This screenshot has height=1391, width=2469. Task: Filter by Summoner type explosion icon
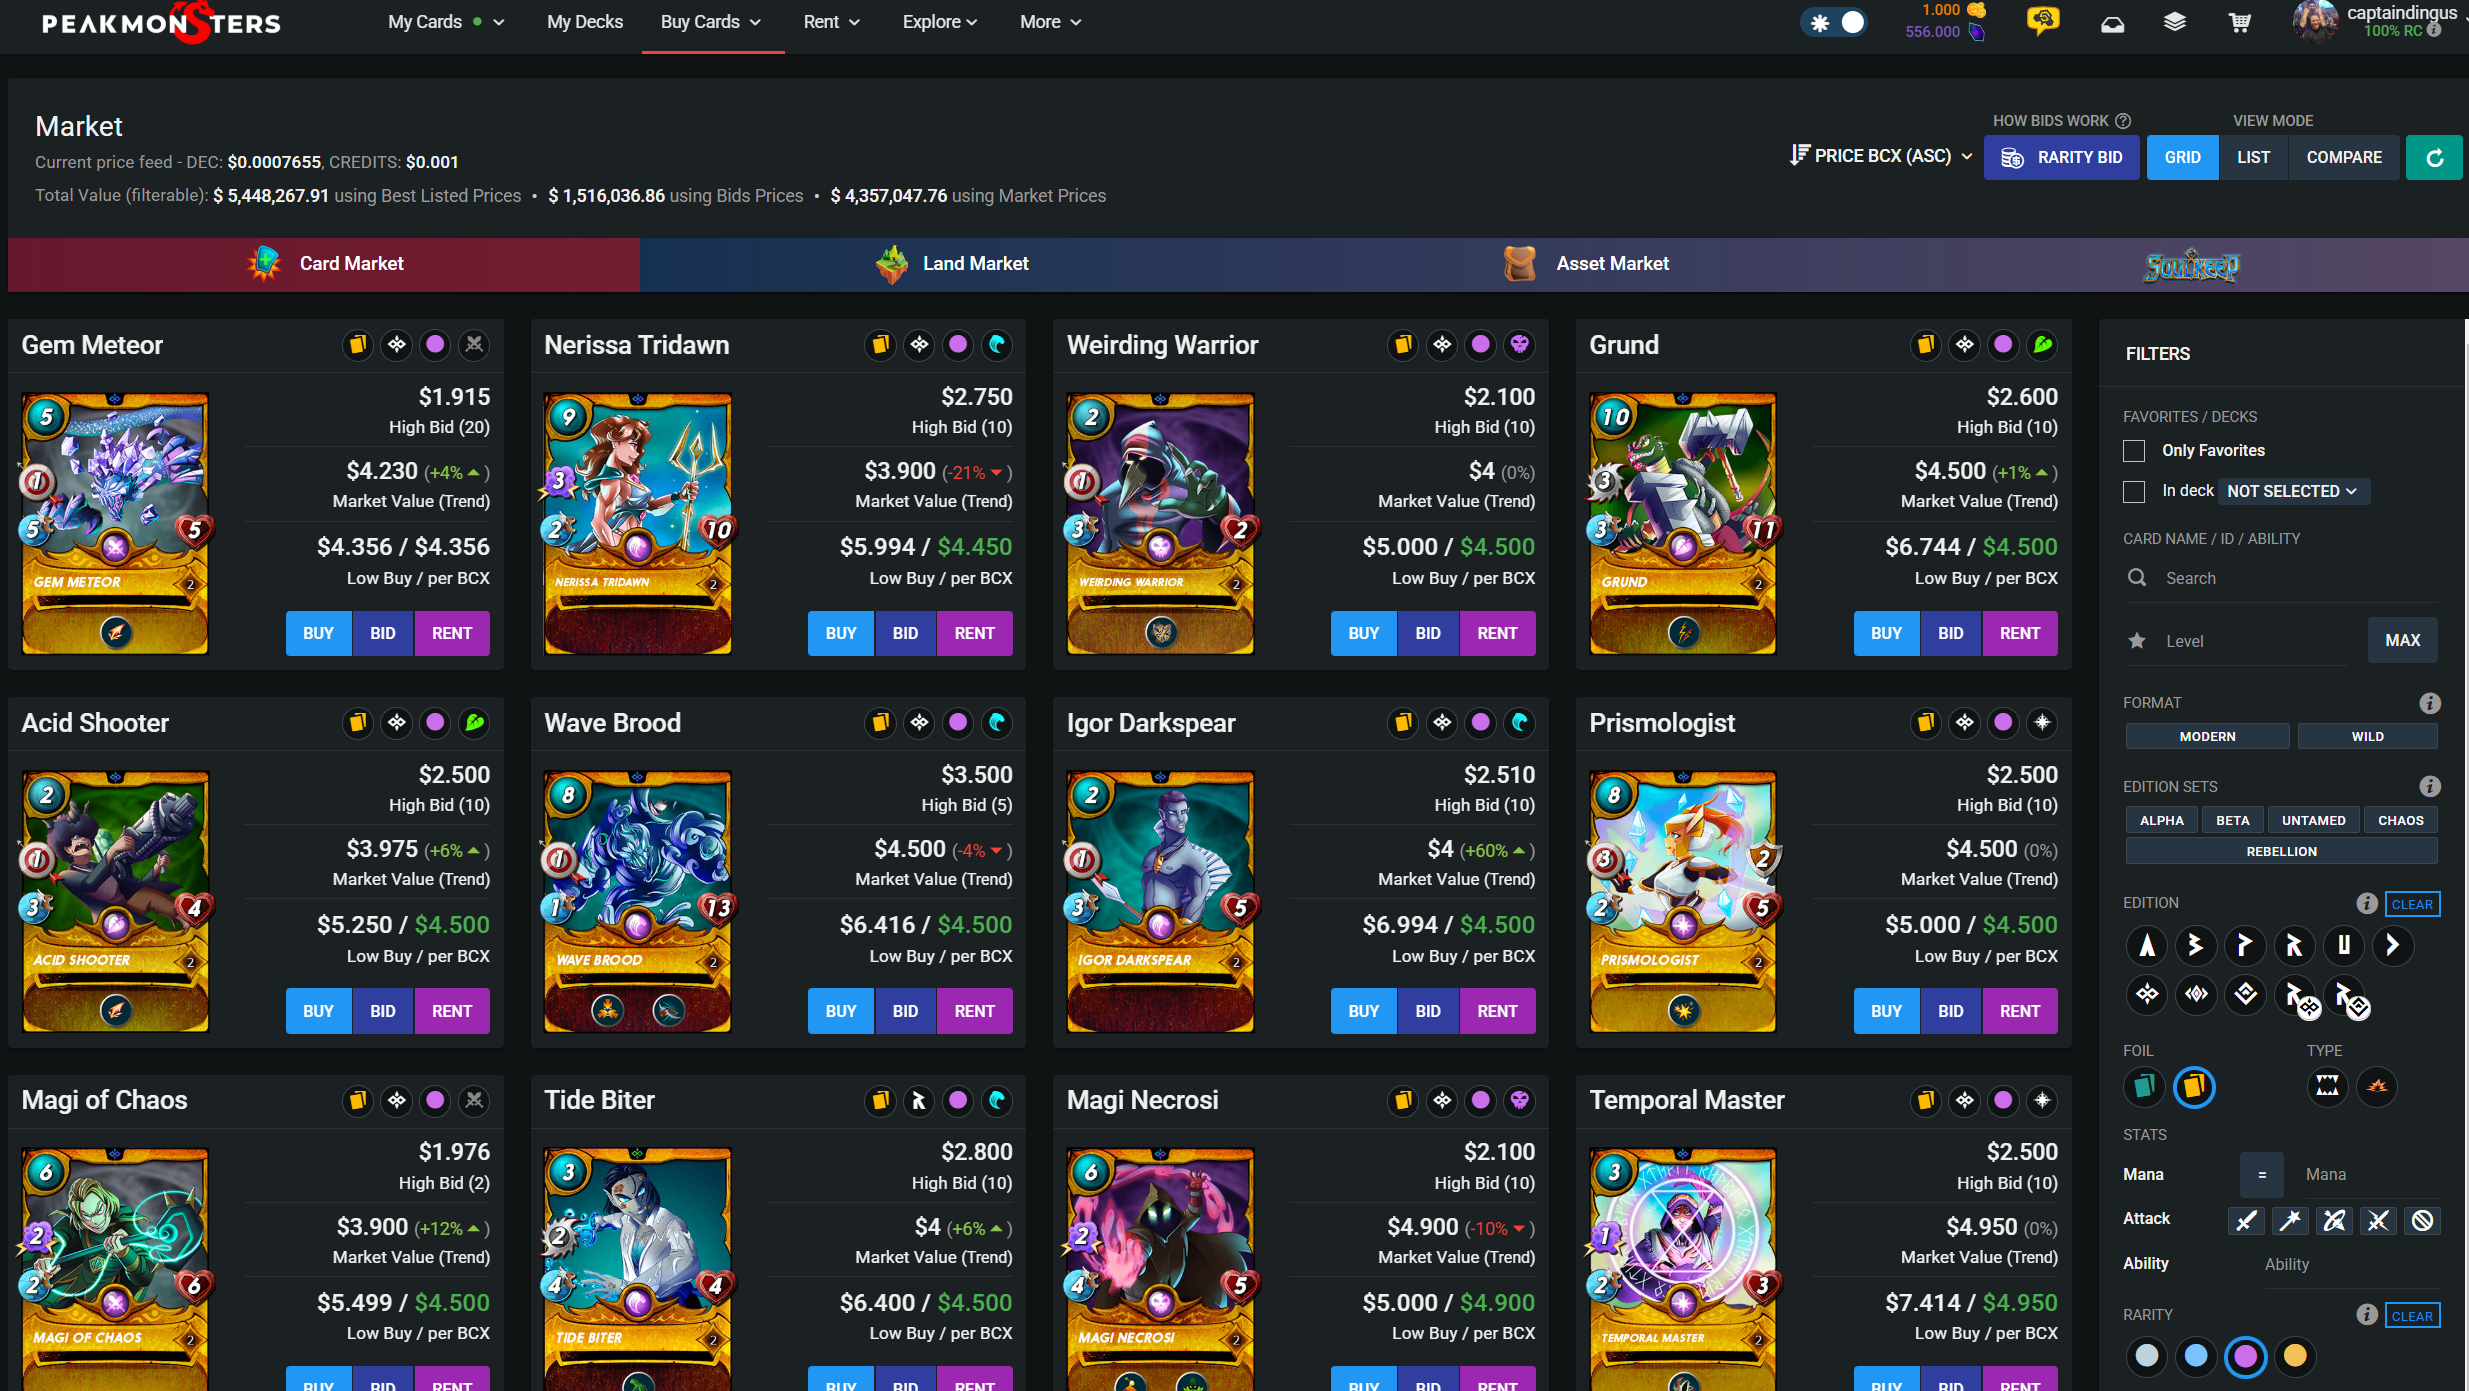coord(2377,1086)
